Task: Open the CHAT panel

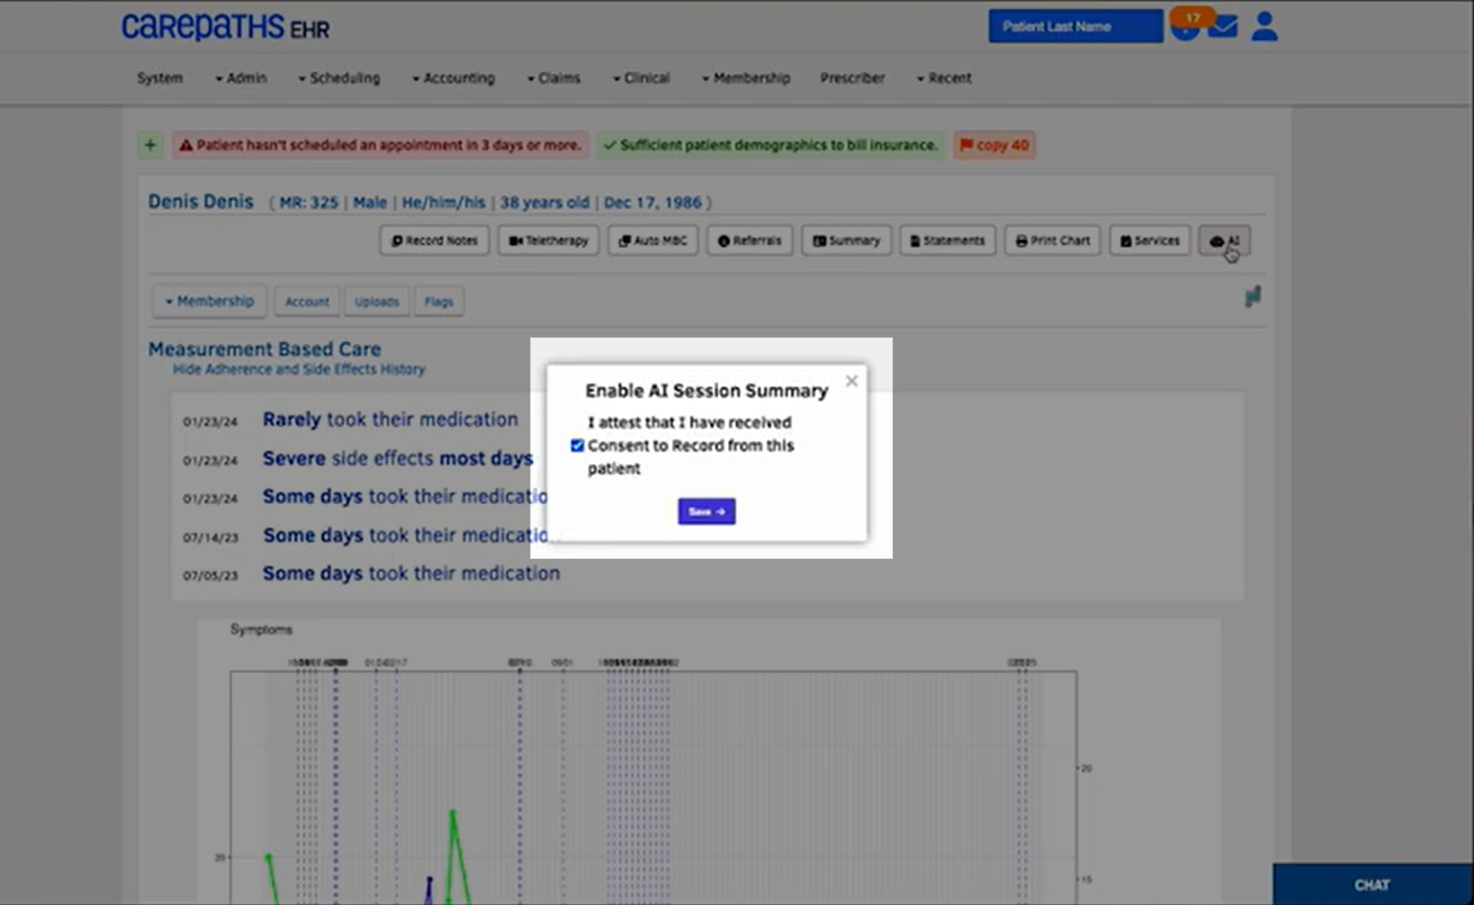Action: click(x=1371, y=885)
